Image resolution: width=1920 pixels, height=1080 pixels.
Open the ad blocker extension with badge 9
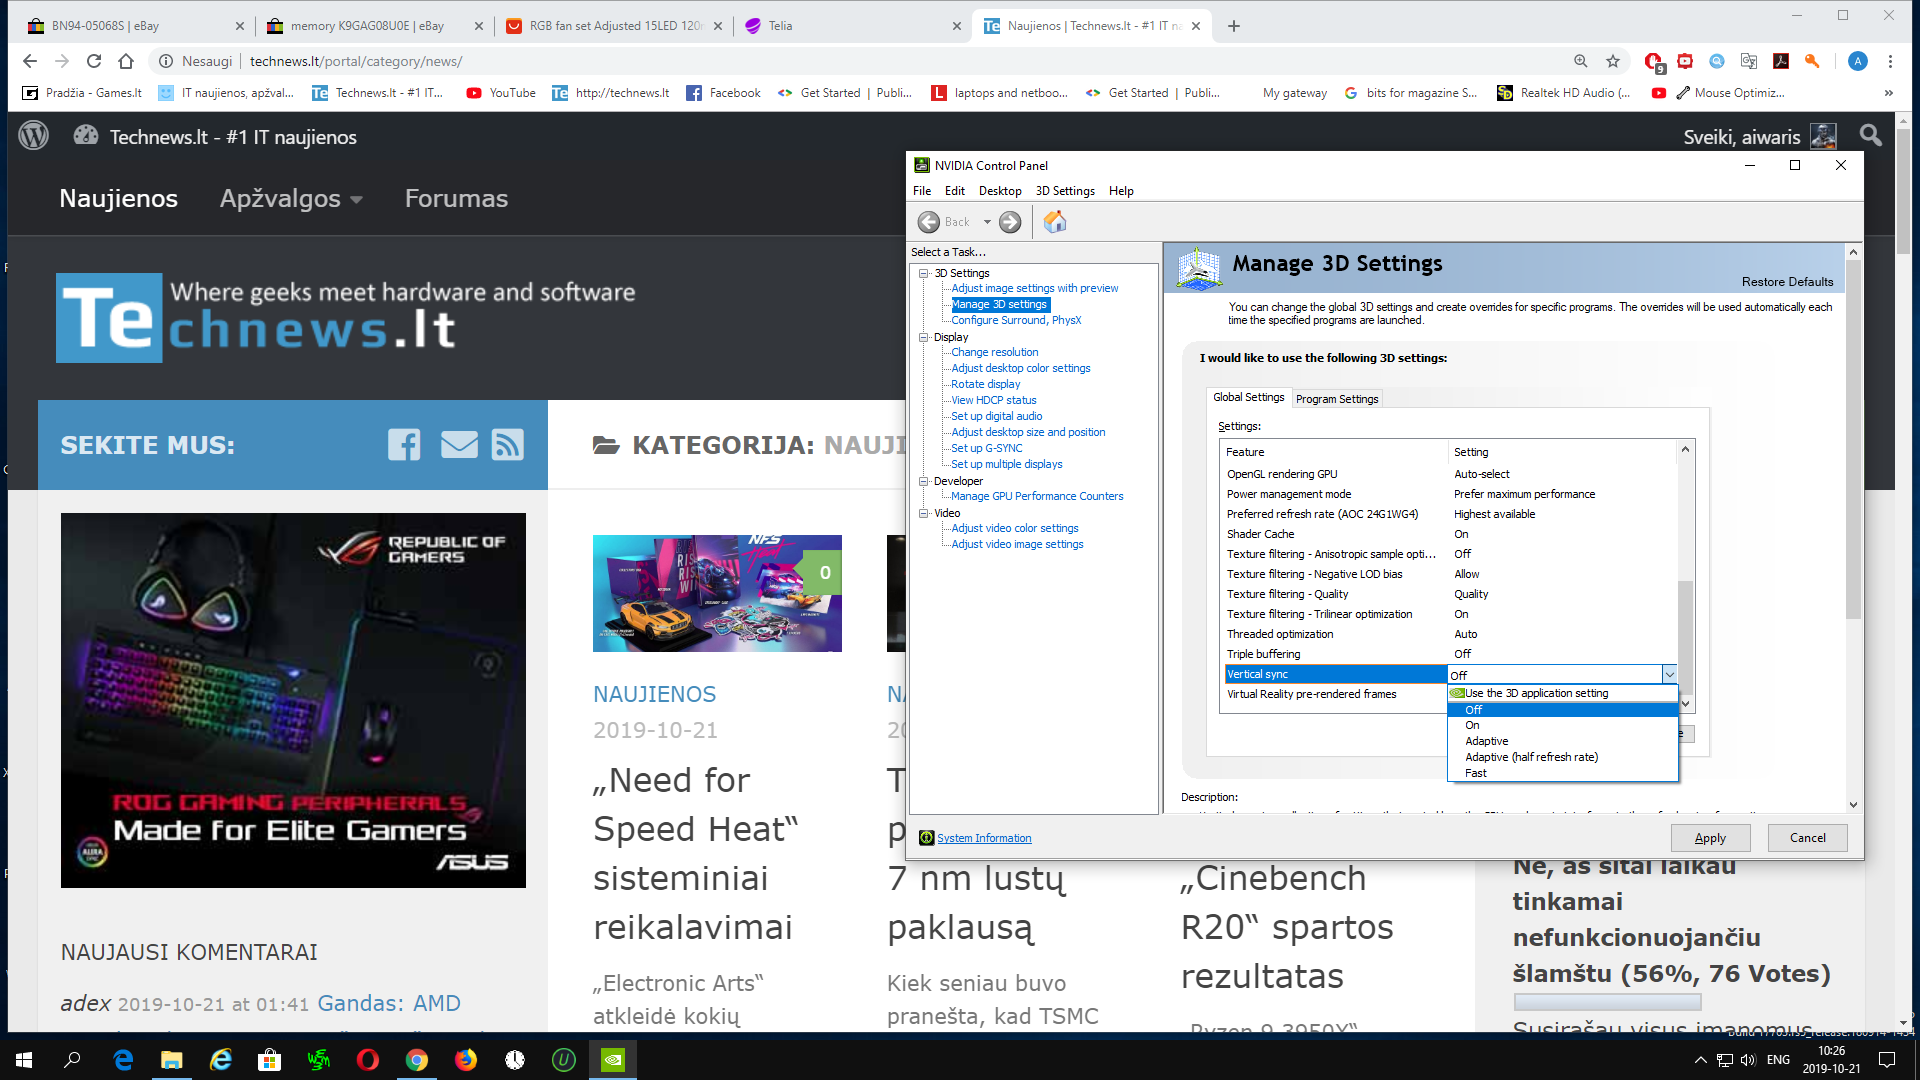(1654, 62)
